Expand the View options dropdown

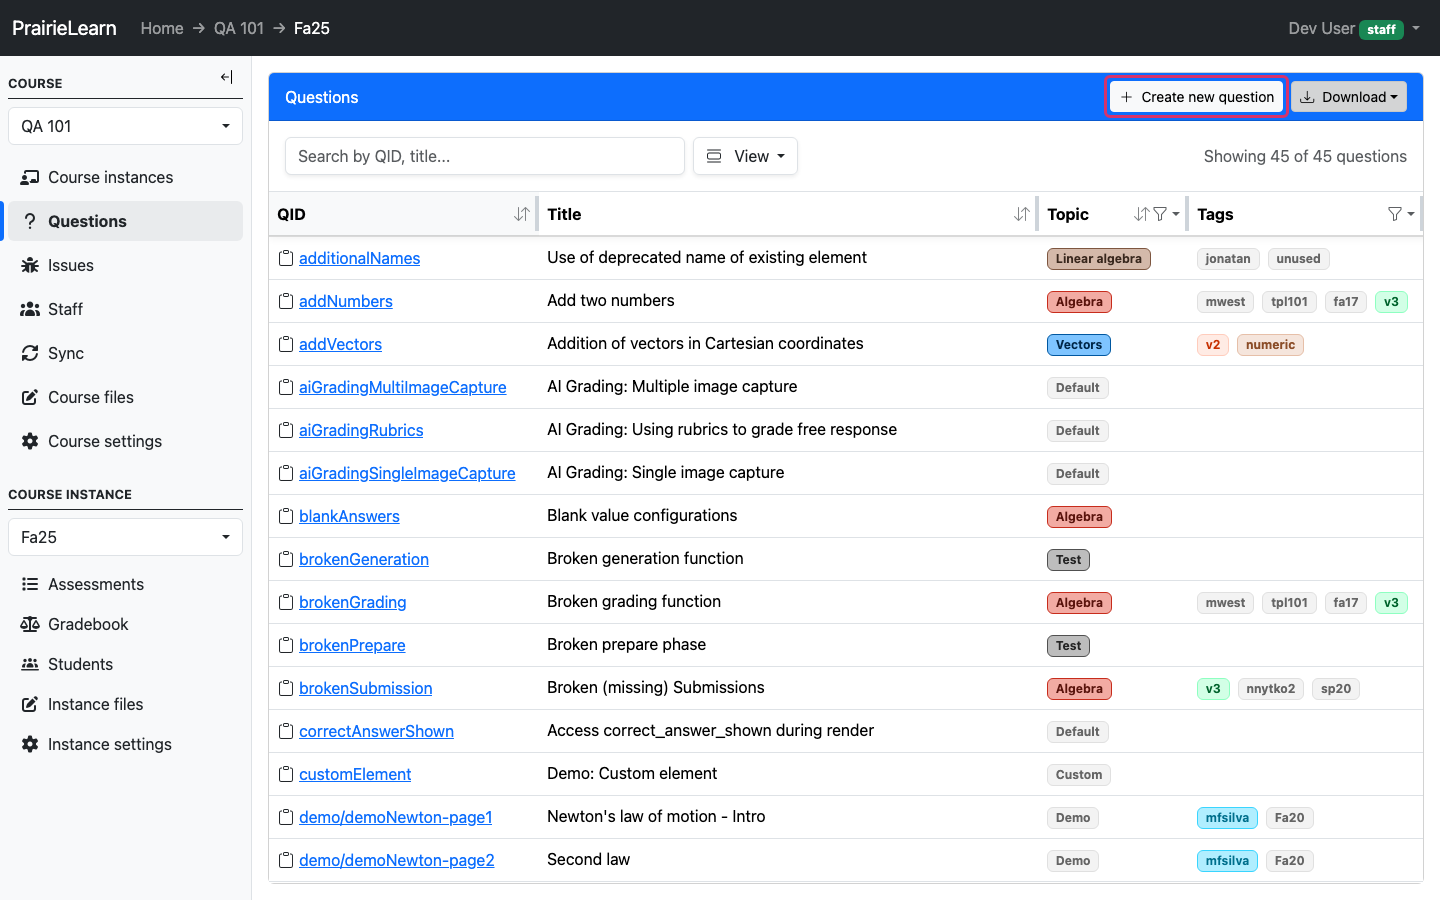click(745, 156)
